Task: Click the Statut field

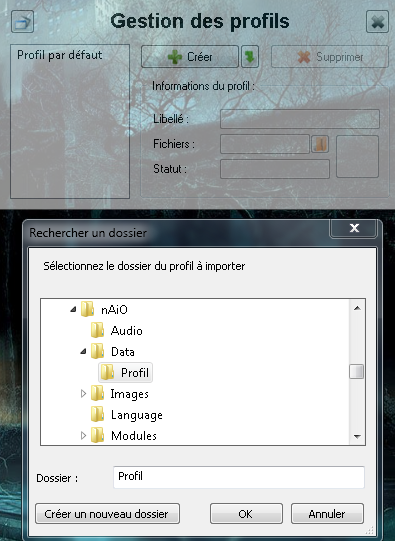Action: point(275,169)
